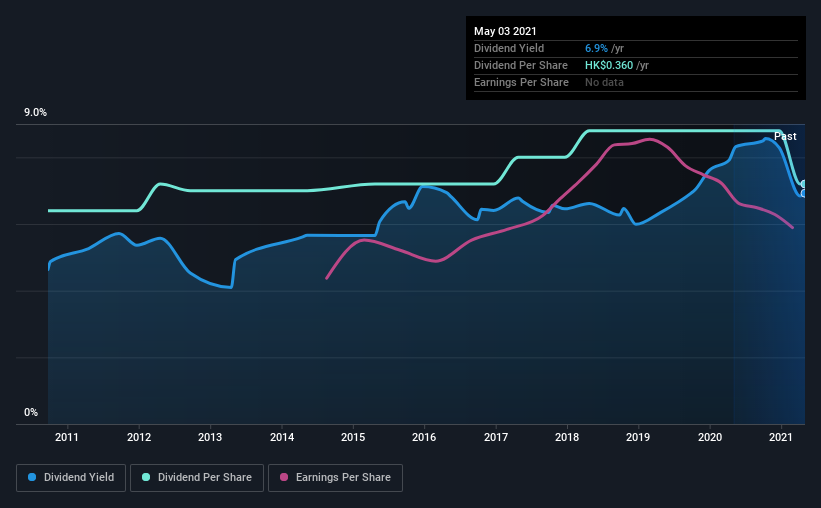The width and height of the screenshot is (821, 508).
Task: Select the 2013 x-axis label
Action: (x=210, y=437)
